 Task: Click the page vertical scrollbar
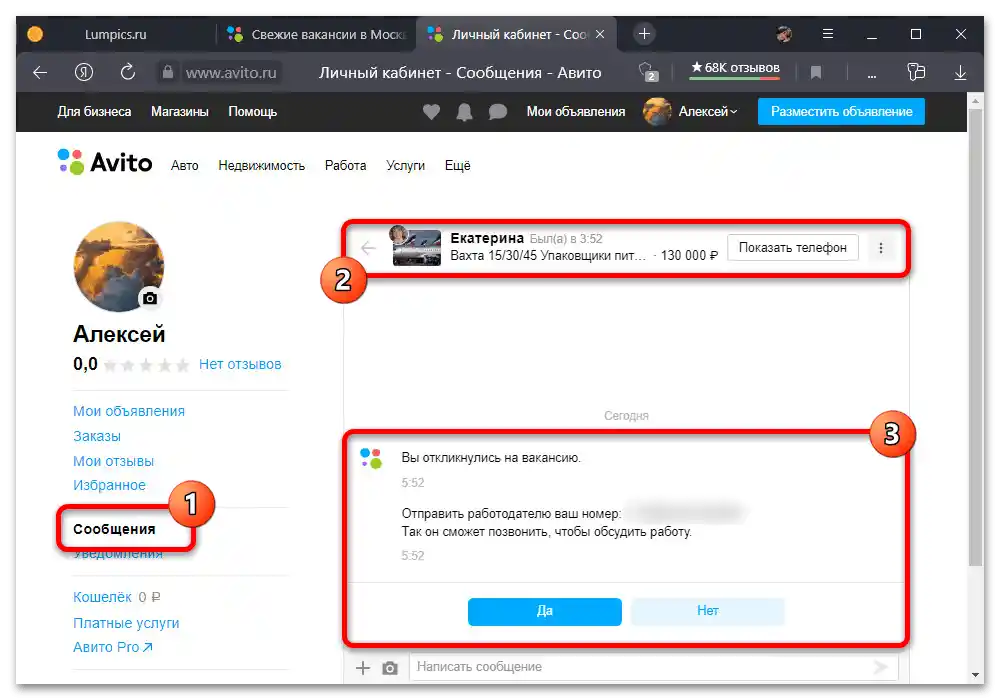[x=975, y=337]
